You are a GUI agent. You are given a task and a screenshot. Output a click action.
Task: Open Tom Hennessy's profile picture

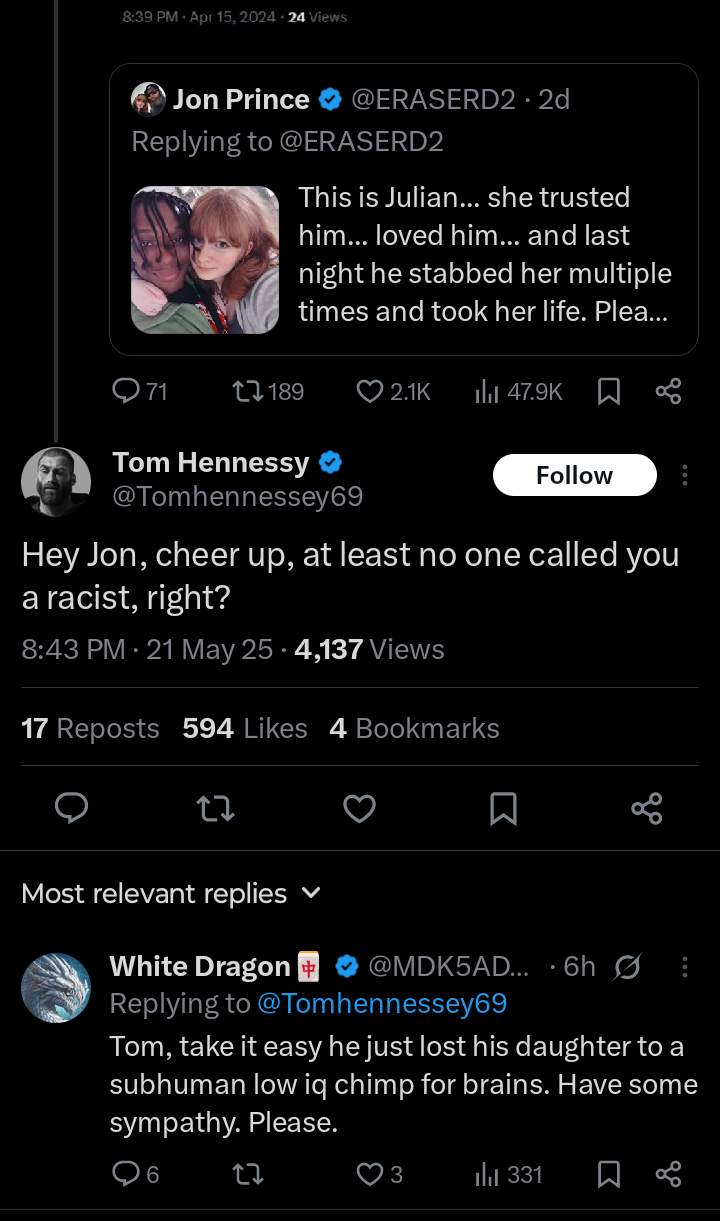[x=56, y=482]
